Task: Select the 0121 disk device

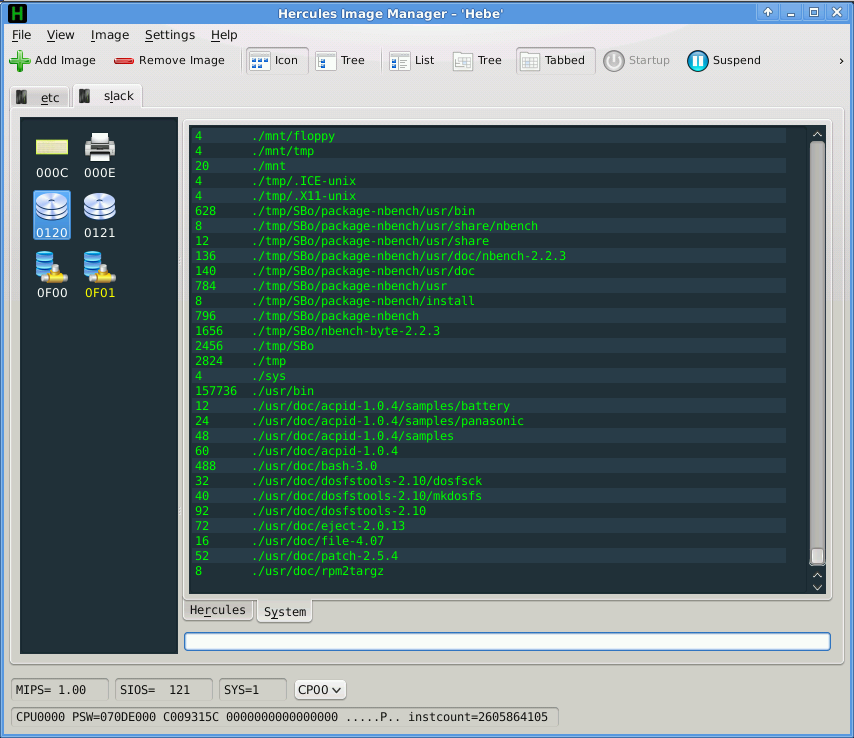Action: 100,216
